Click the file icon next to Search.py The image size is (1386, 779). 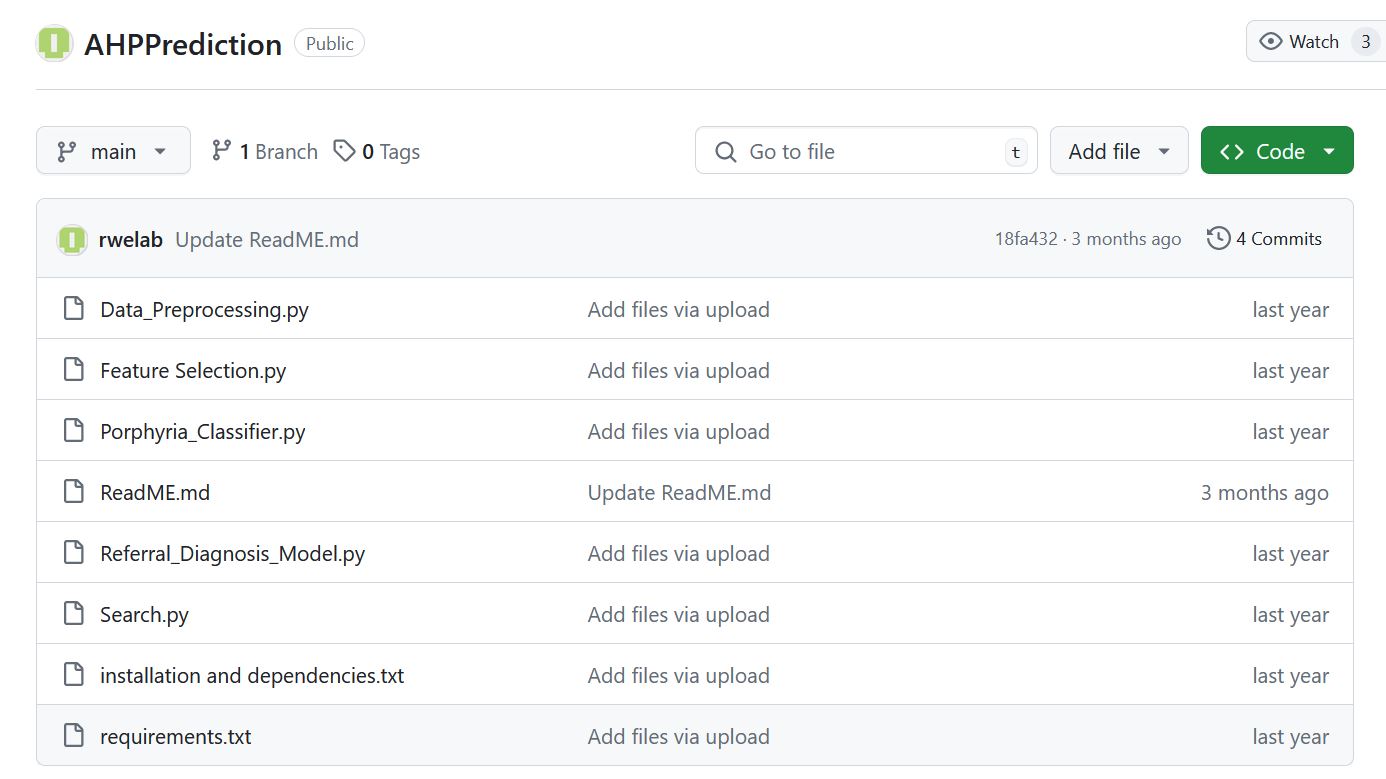pyautogui.click(x=73, y=614)
